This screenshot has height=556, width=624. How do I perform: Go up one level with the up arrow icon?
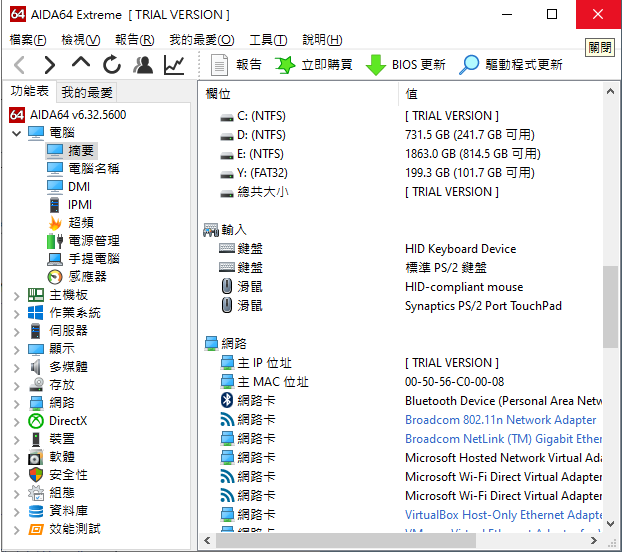pos(80,64)
